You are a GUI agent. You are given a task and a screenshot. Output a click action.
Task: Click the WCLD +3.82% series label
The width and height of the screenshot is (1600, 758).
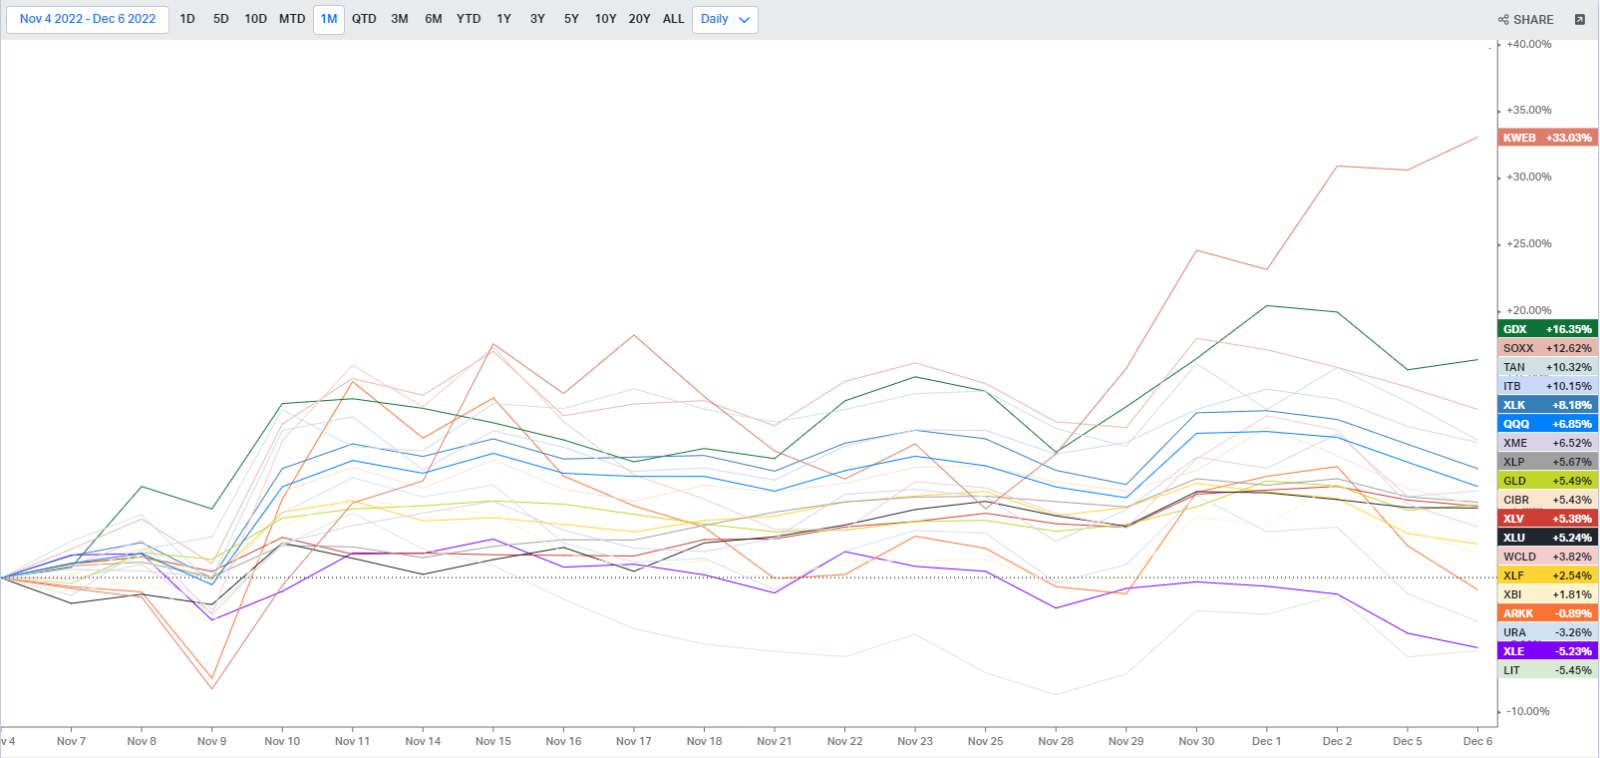tap(1548, 557)
